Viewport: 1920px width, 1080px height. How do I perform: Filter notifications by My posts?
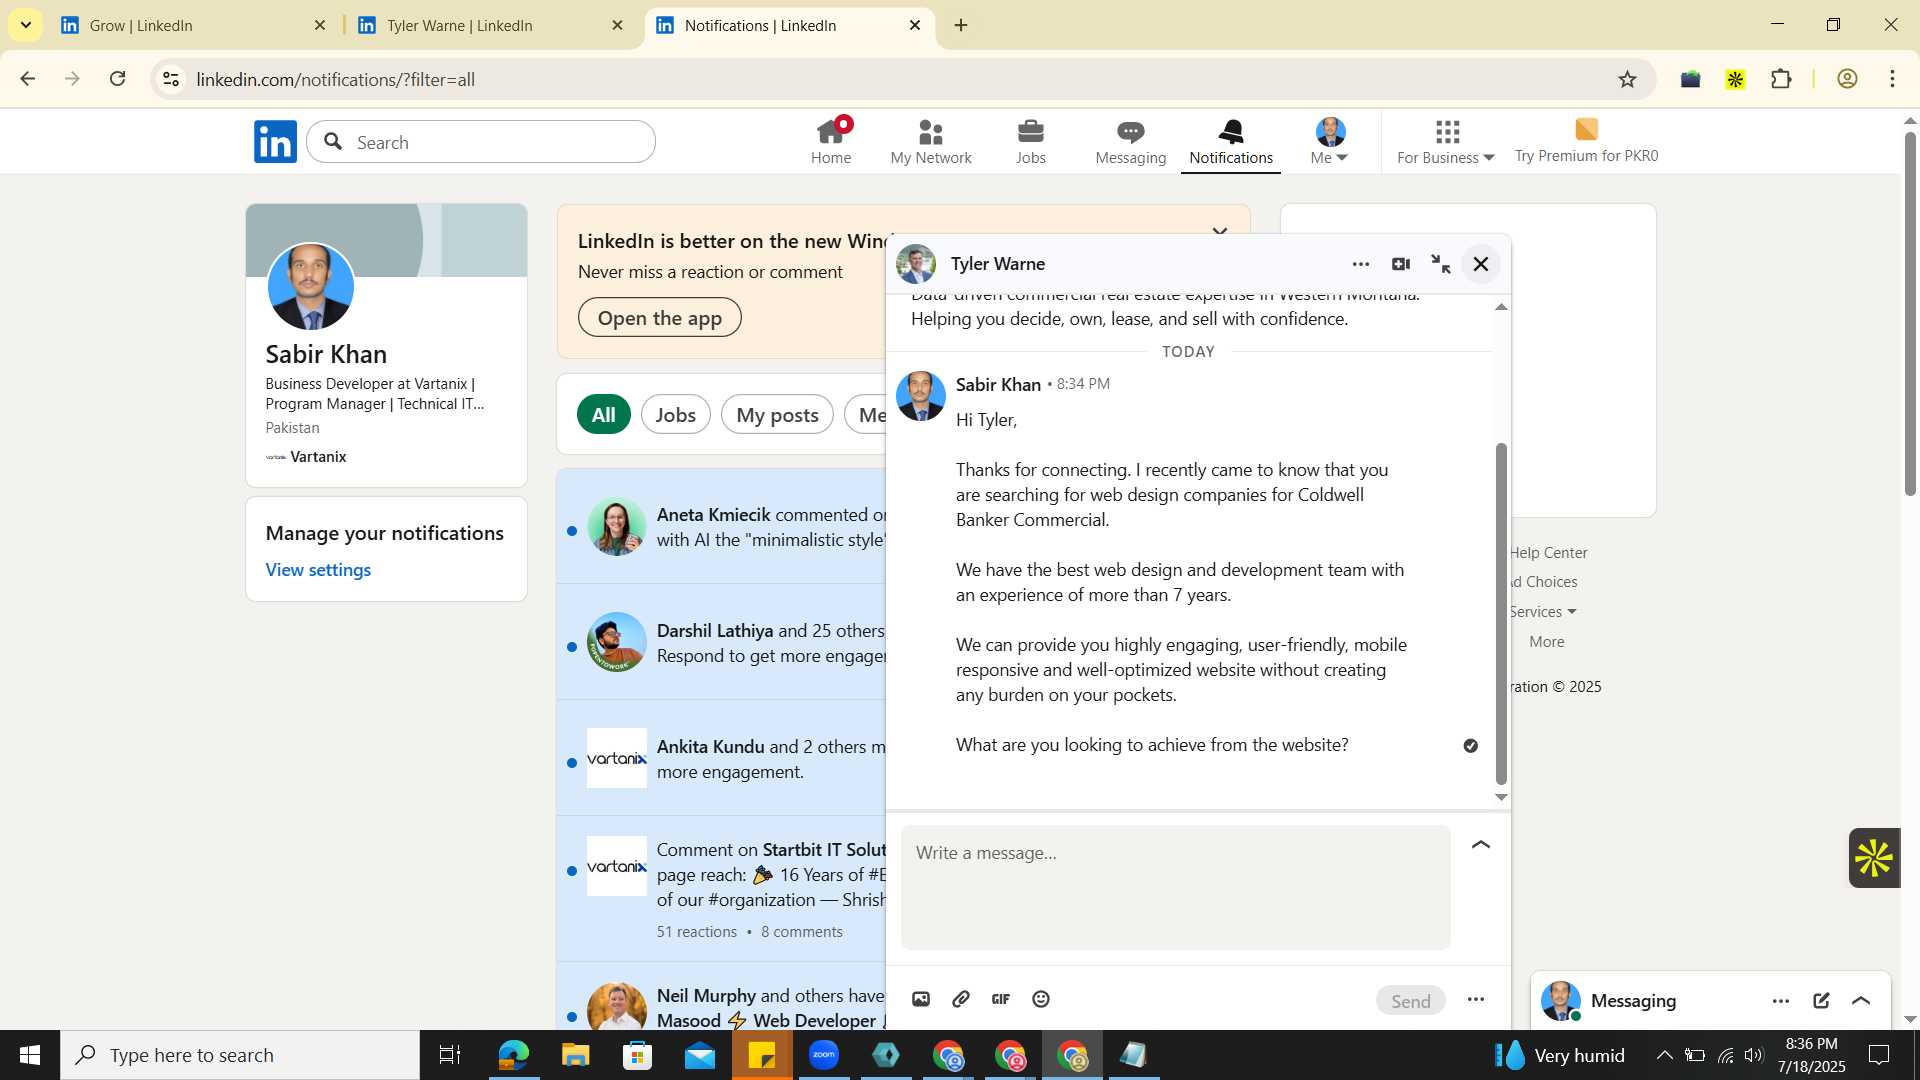pos(777,414)
